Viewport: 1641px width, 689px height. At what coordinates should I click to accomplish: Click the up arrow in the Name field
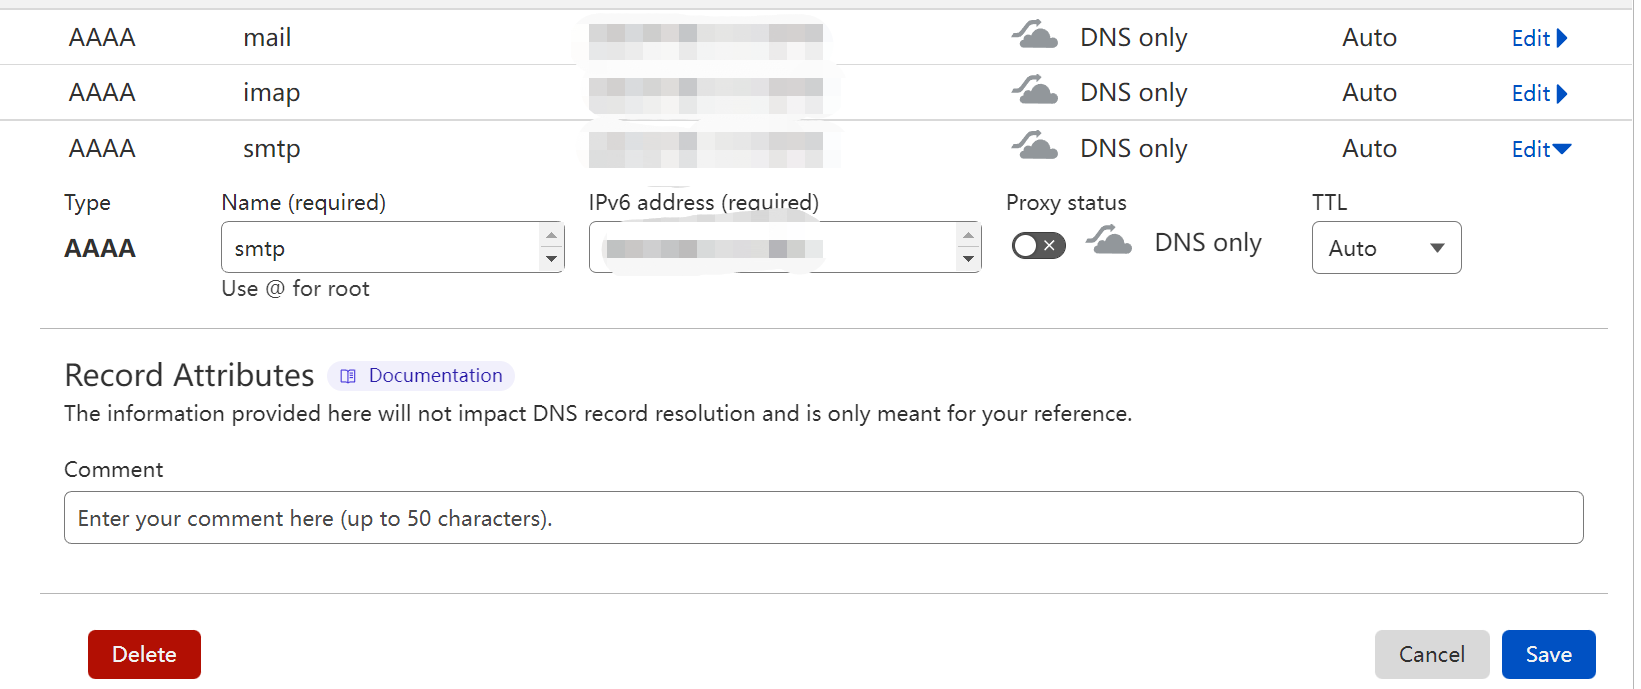click(551, 235)
